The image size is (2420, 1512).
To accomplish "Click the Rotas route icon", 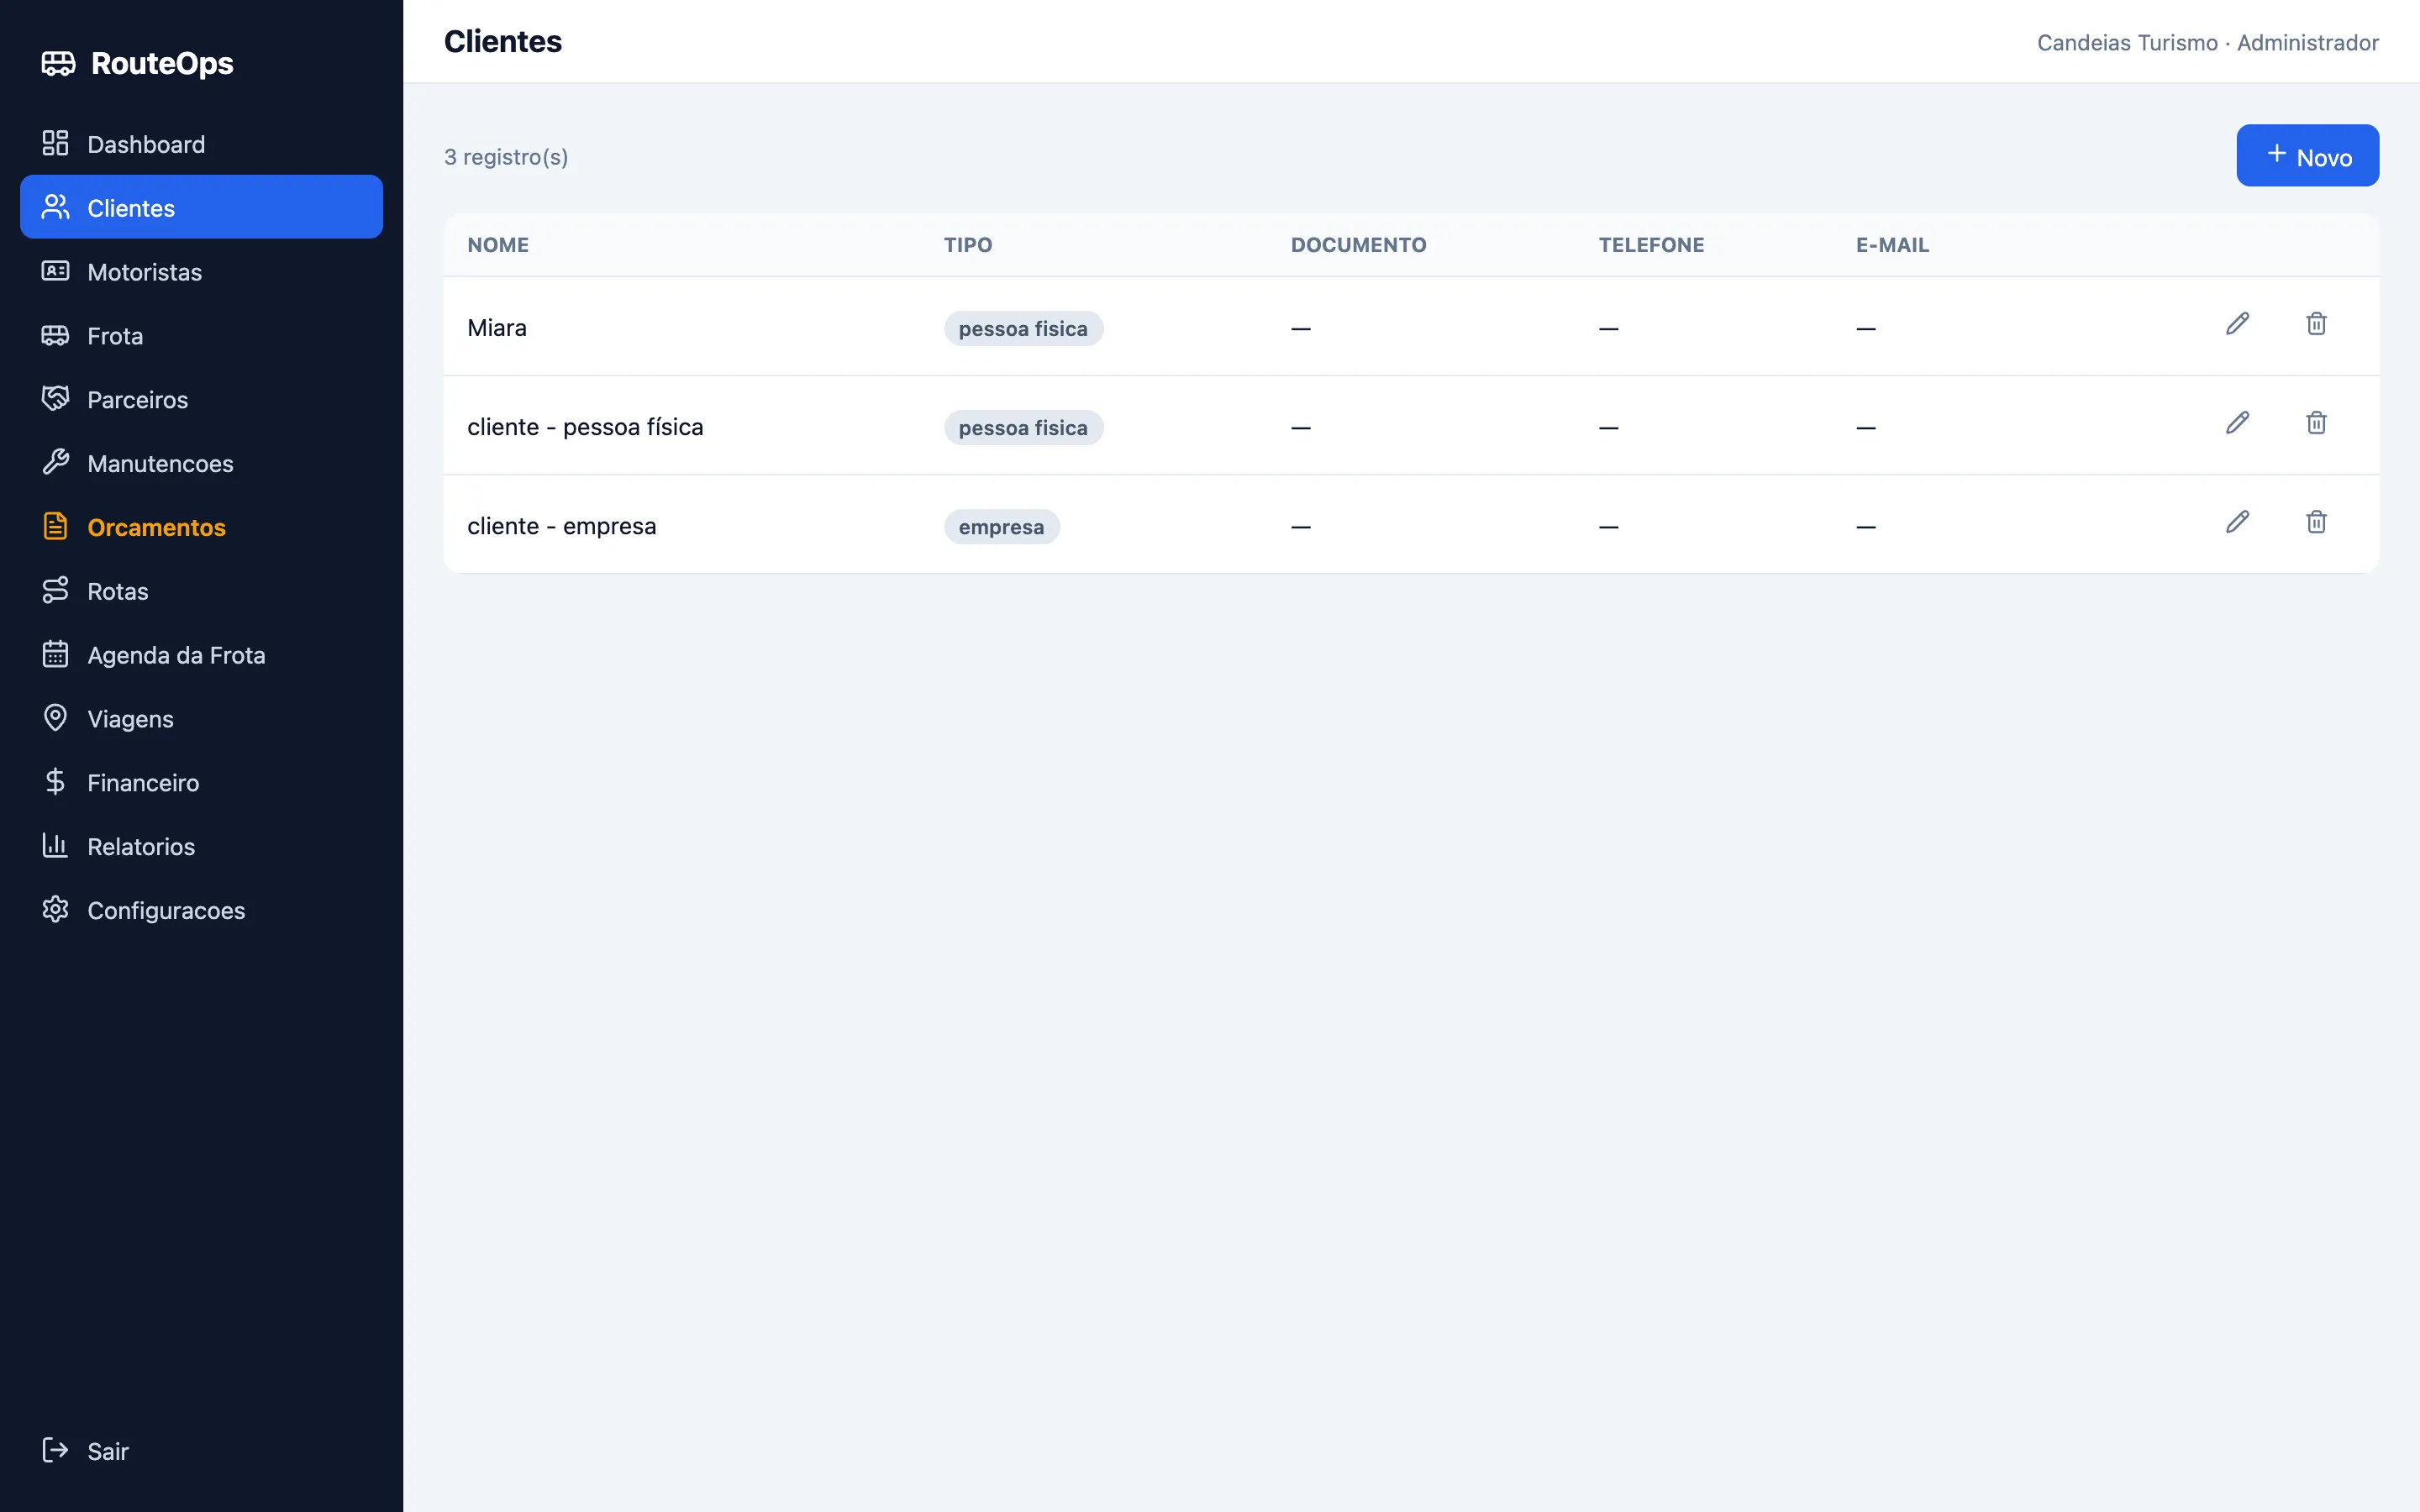I will [55, 590].
